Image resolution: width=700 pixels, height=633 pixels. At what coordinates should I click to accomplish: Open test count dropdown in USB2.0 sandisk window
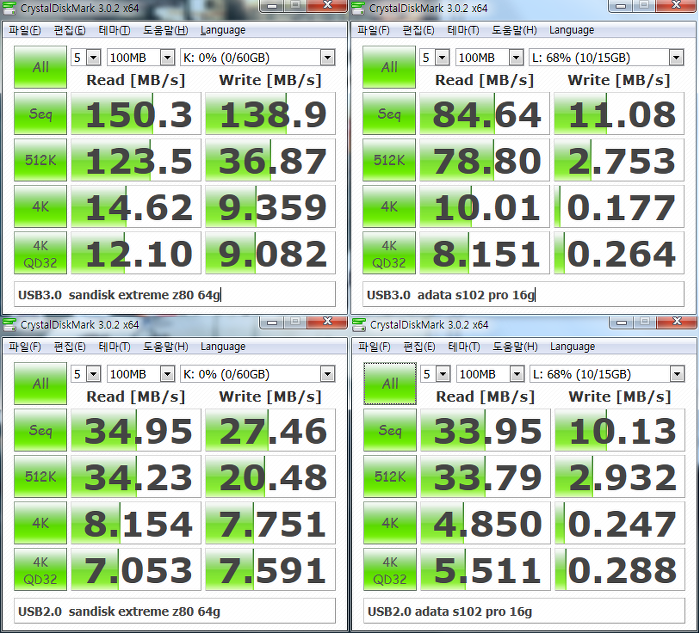pos(93,374)
